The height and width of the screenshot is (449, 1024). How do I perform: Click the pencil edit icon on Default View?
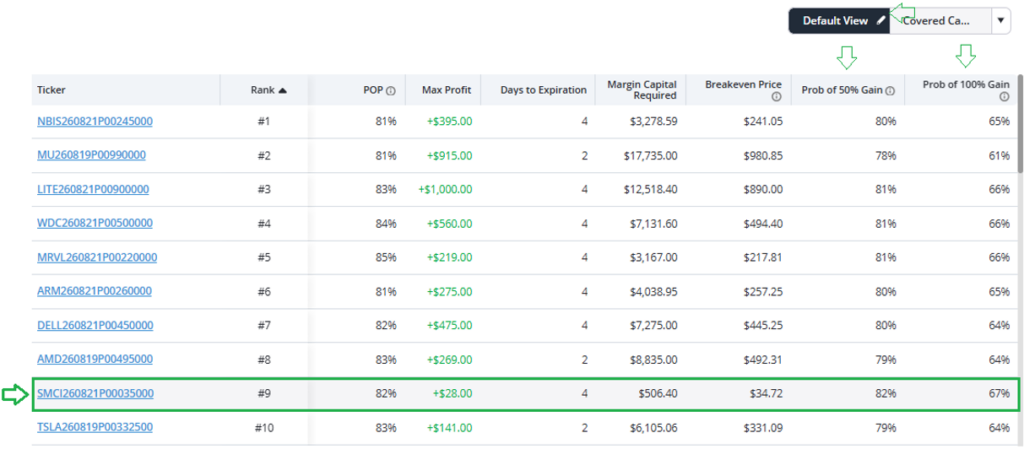coord(881,21)
